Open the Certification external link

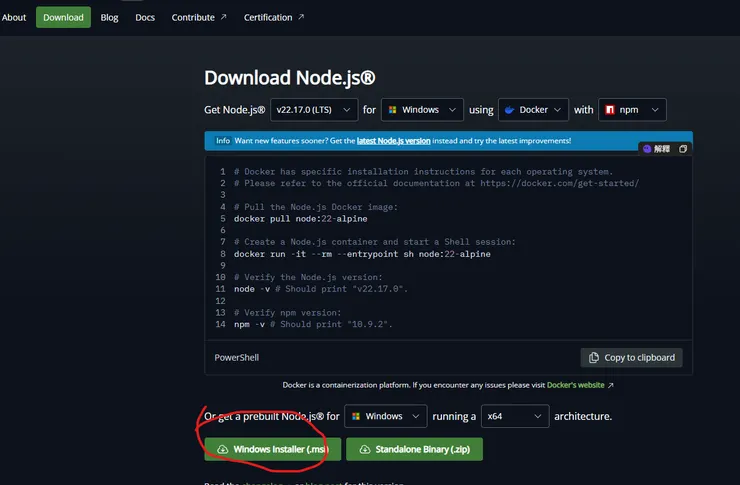274,17
